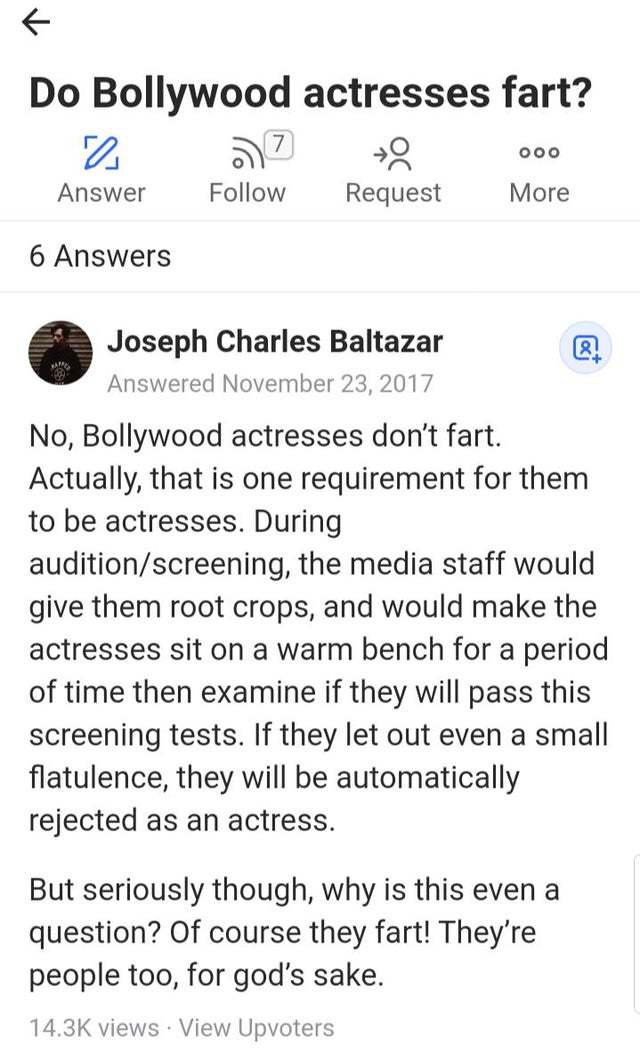Tap the 14.3K views count

[94, 1027]
